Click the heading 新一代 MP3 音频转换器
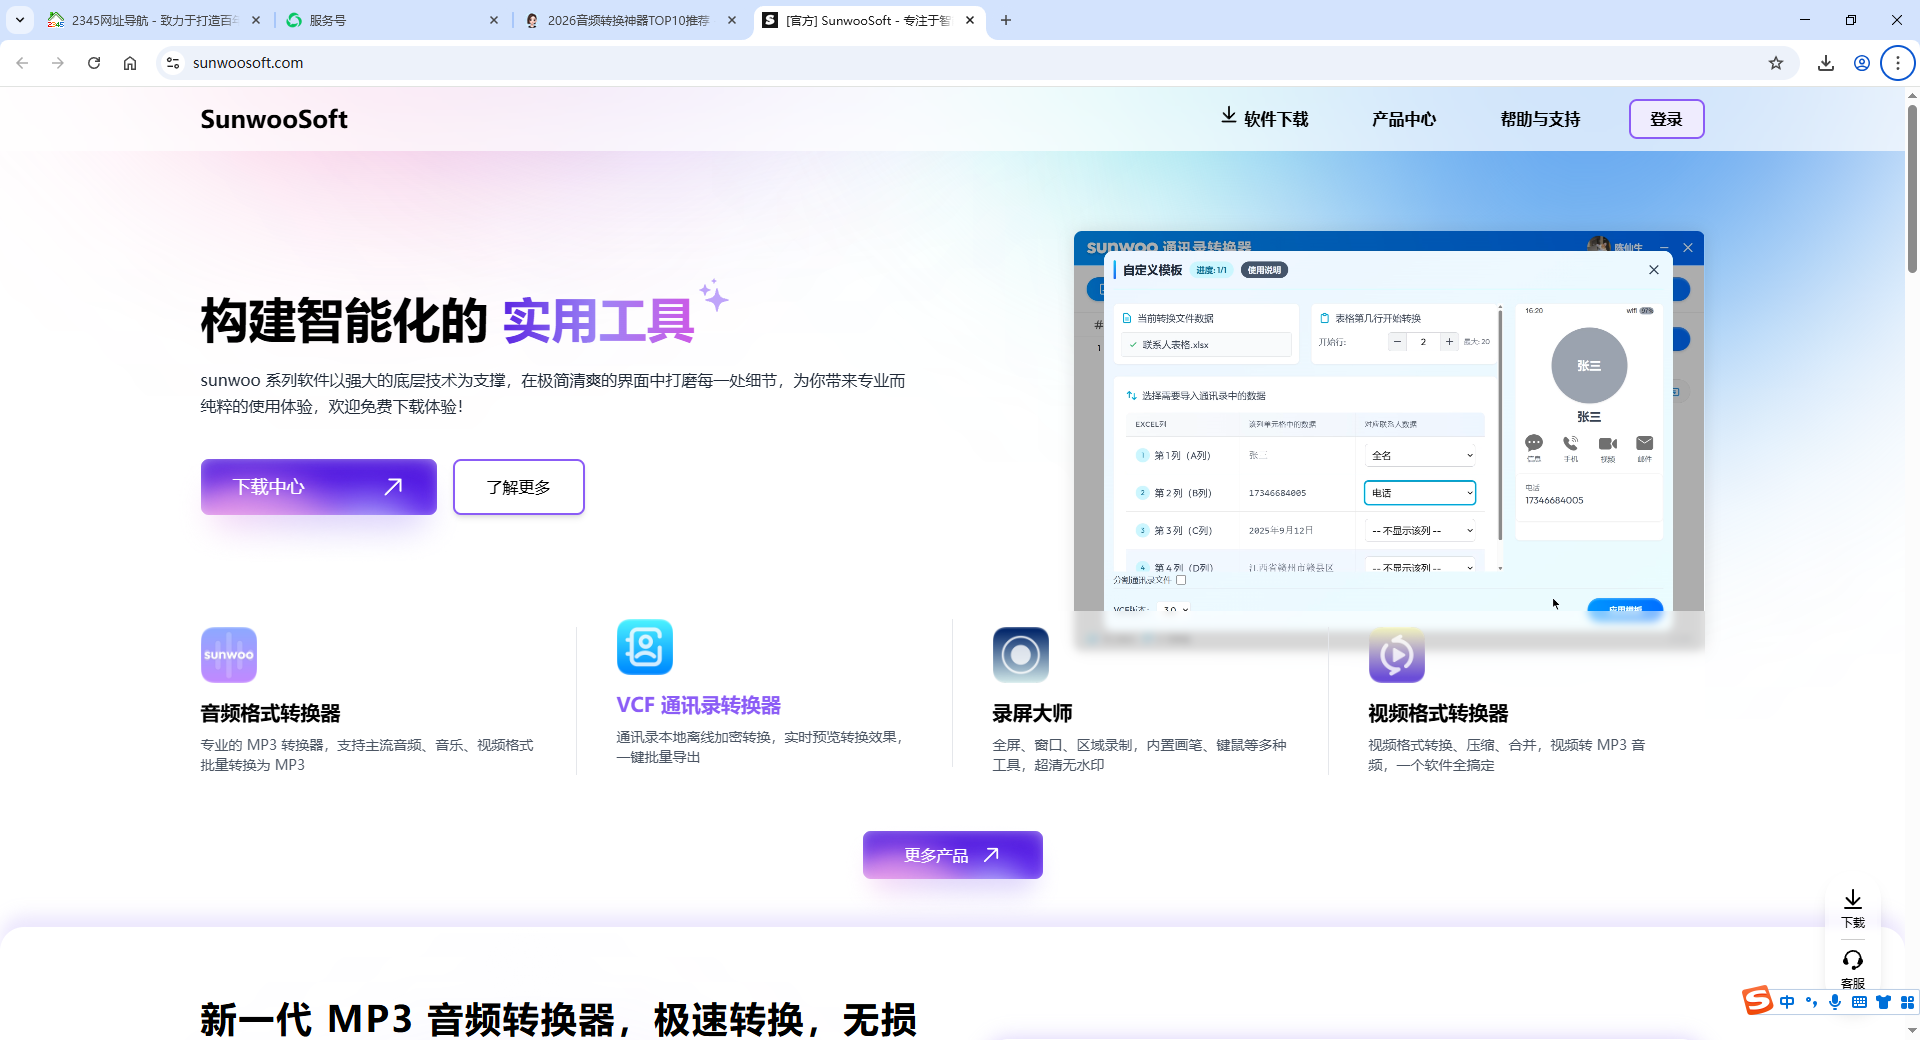The image size is (1920, 1040). 559,1019
